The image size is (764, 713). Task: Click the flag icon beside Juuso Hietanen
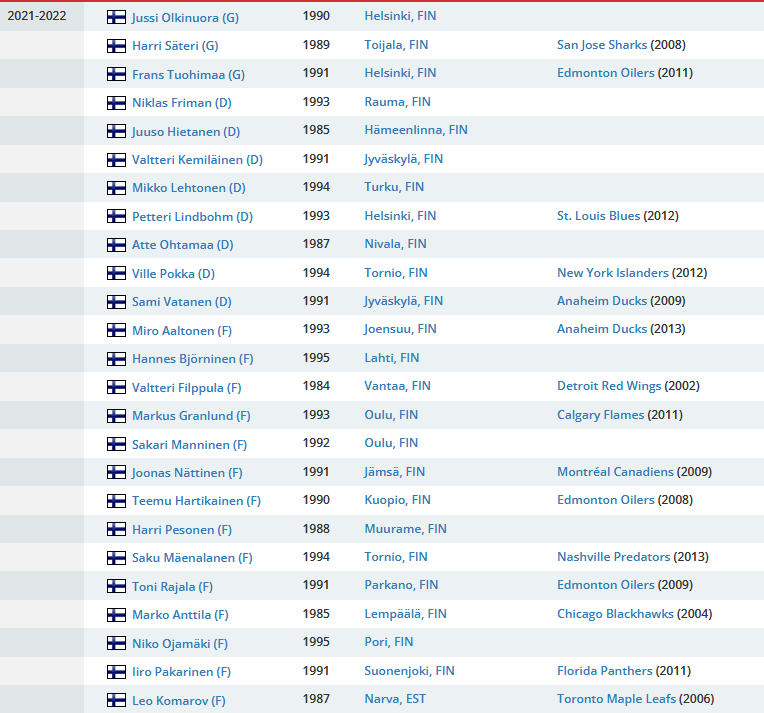click(116, 131)
